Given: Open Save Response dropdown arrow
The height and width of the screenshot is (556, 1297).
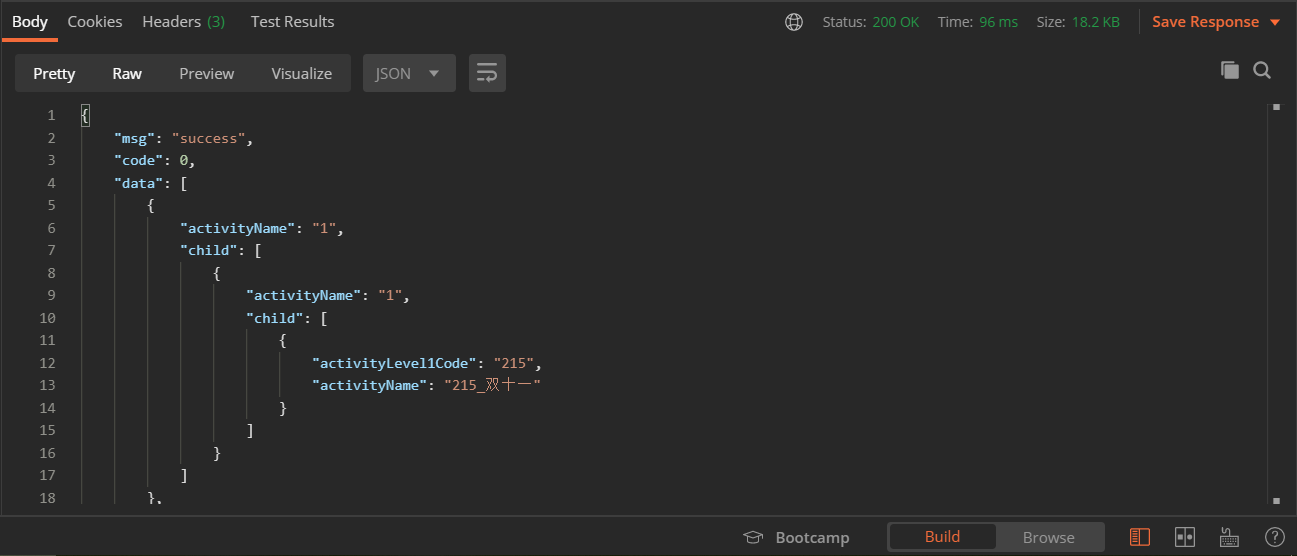Looking at the screenshot, I should click(x=1275, y=22).
